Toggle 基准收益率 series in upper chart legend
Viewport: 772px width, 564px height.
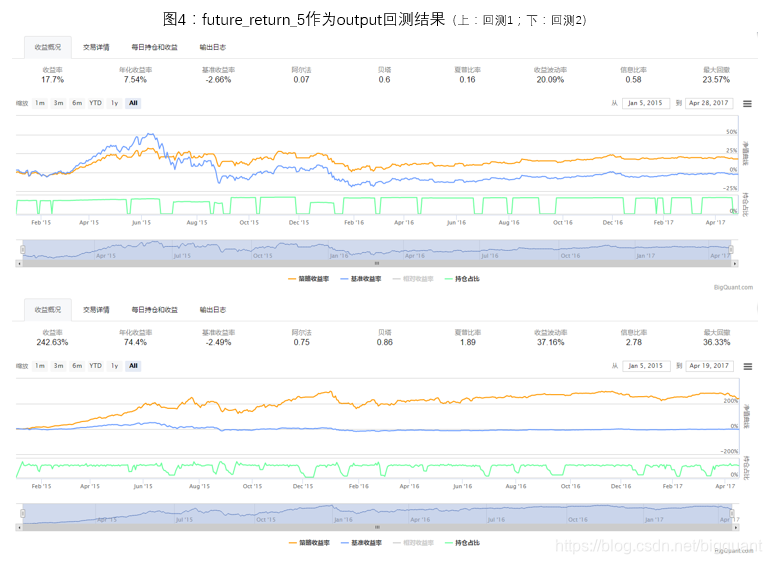tap(361, 279)
